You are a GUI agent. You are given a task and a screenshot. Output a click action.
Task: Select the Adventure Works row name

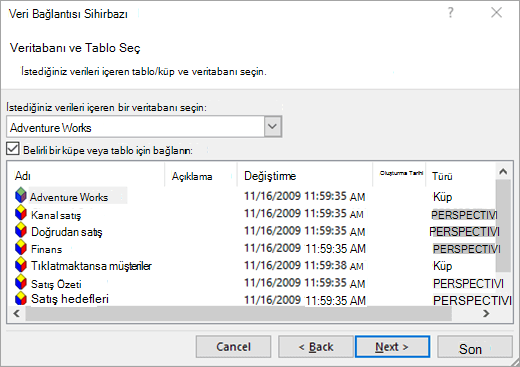click(x=69, y=197)
